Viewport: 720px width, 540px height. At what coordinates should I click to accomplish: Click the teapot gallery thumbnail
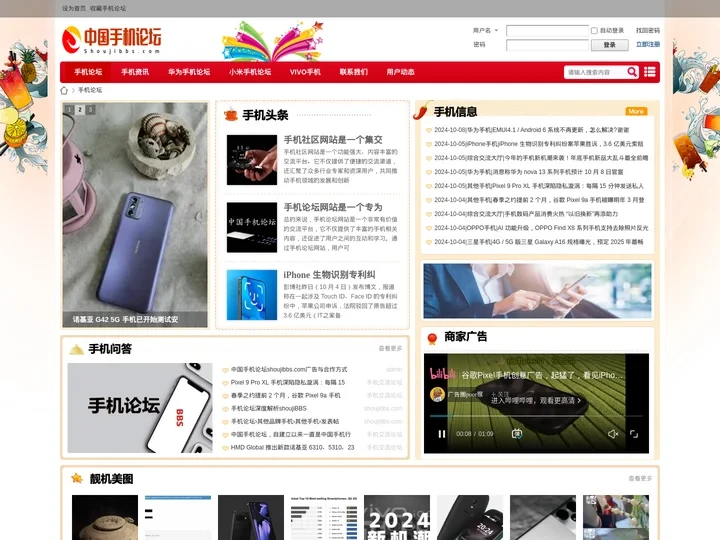(105, 518)
